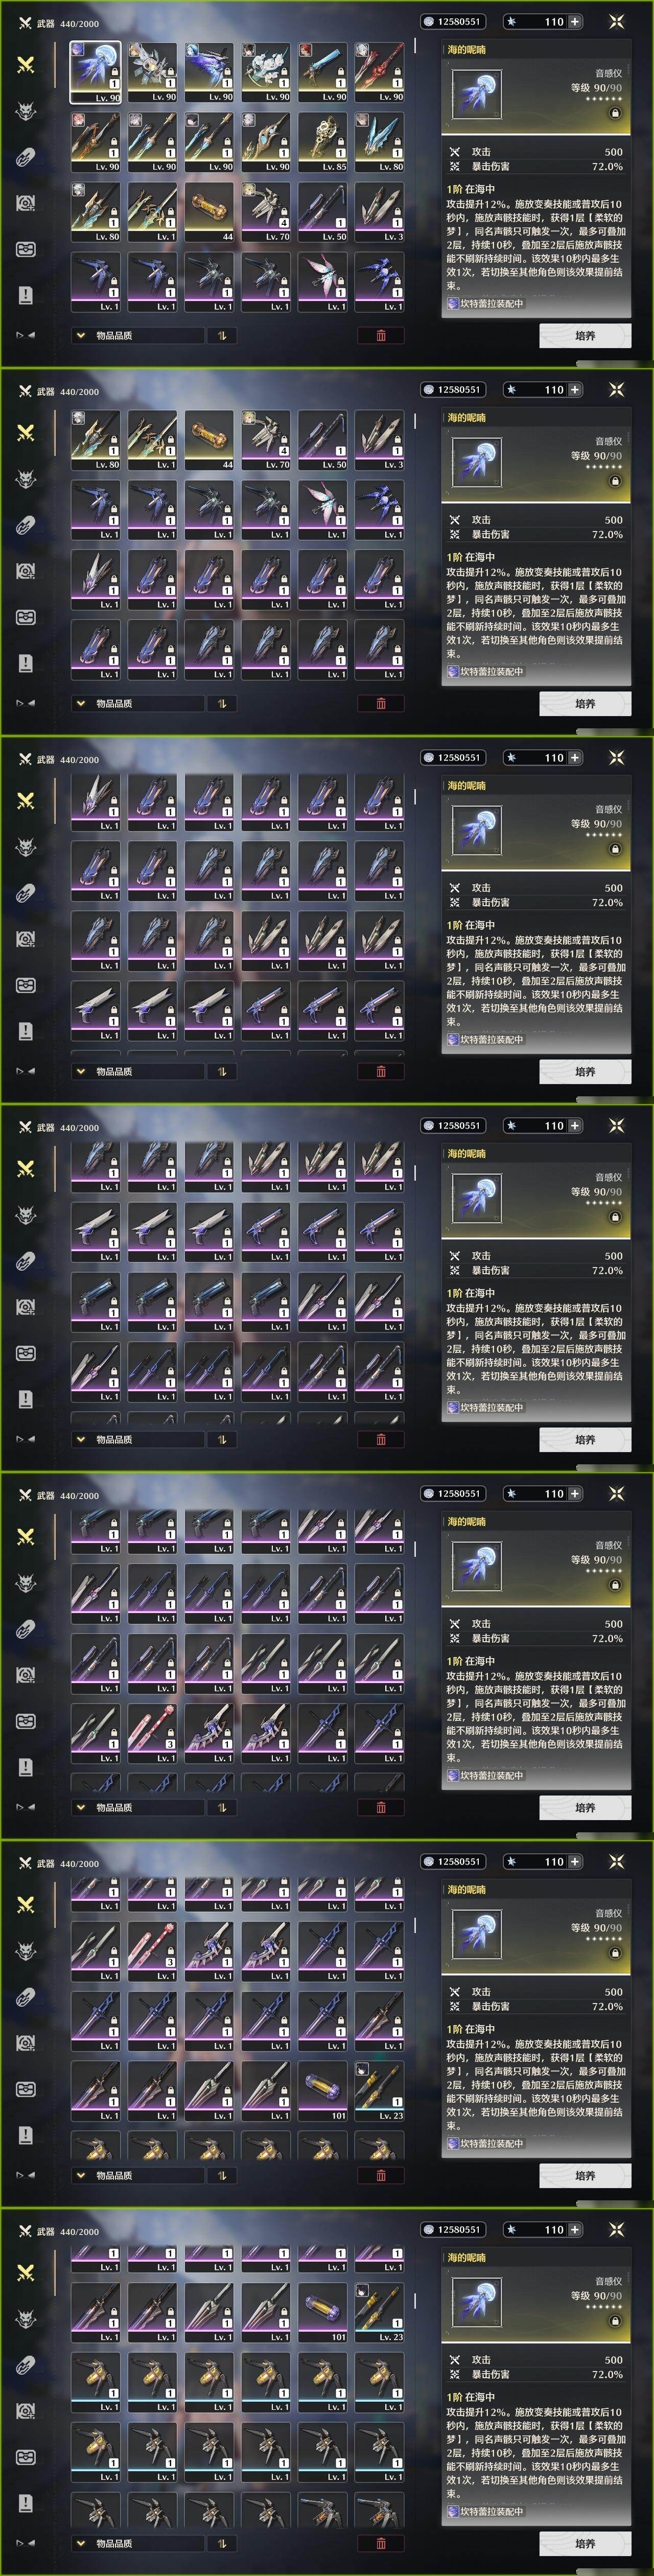Open the mask-shaped sidebar tab in the second screenshot
The height and width of the screenshot is (2576, 654).
coord(26,617)
